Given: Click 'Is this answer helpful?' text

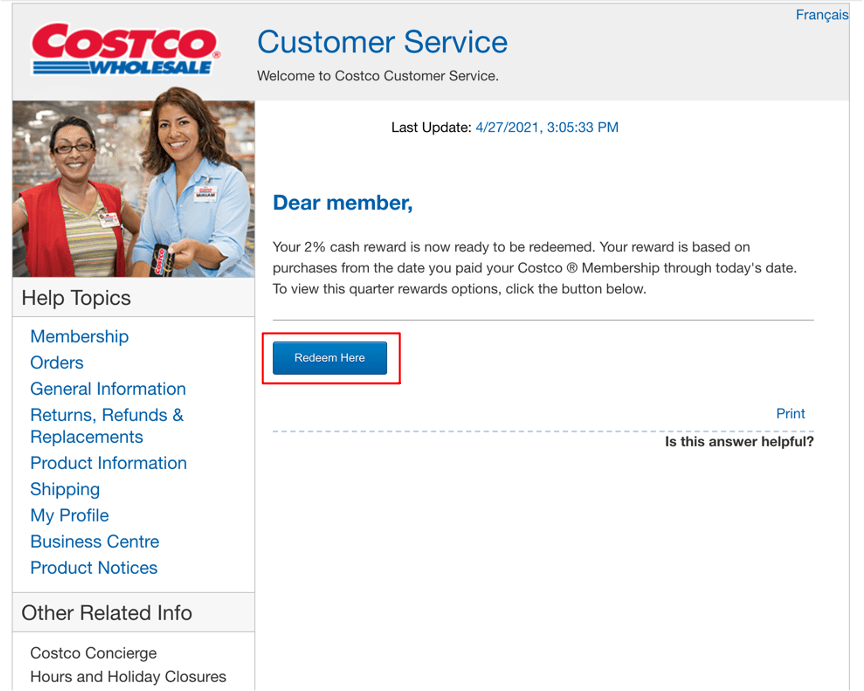Looking at the screenshot, I should coord(739,441).
